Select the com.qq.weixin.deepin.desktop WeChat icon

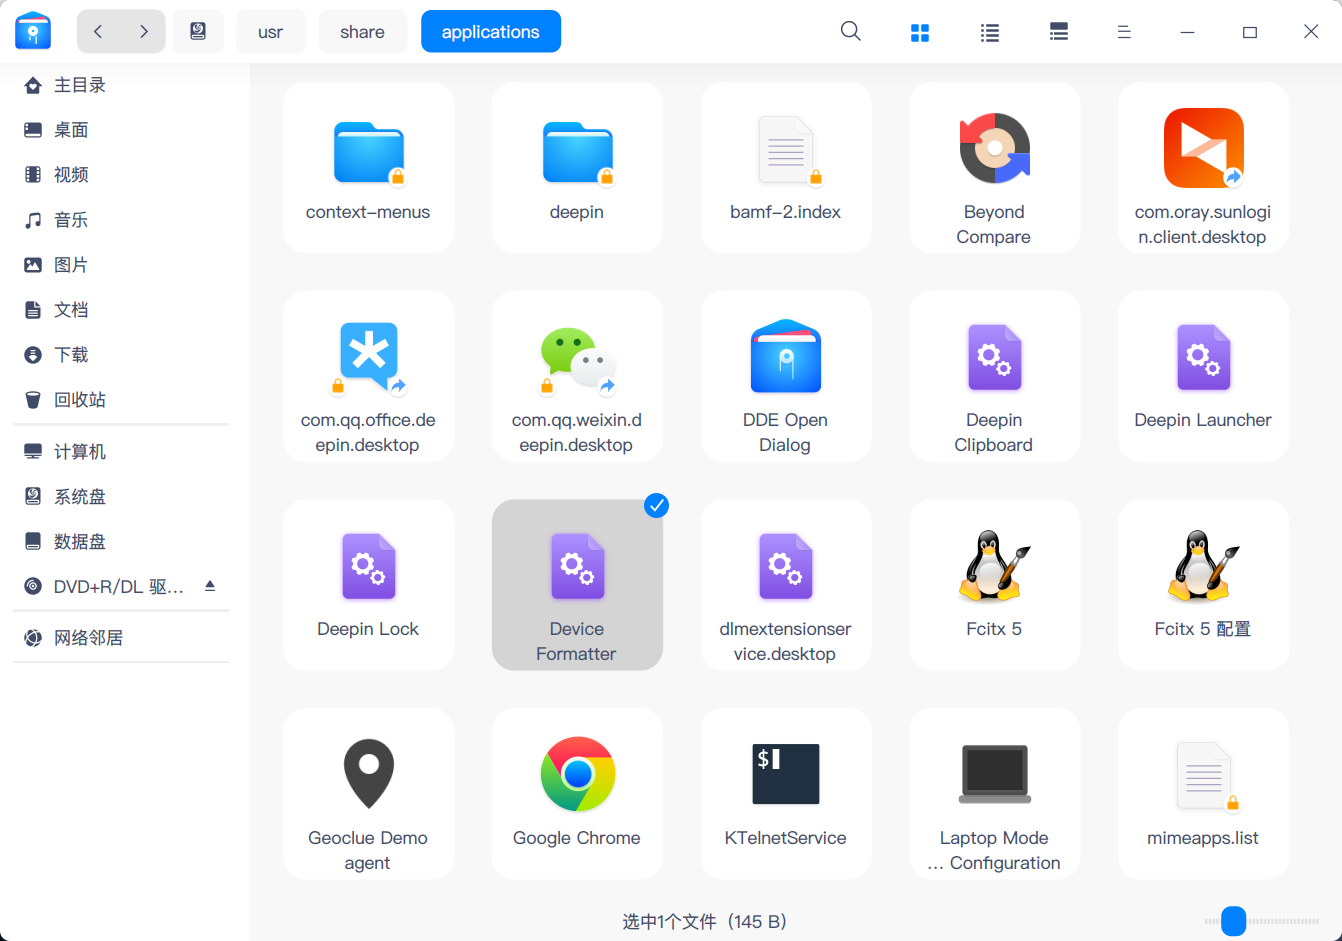tap(577, 356)
